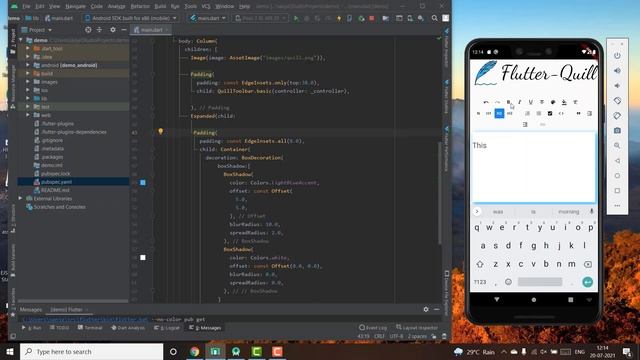Open the Navigate menu
Viewport: 640px width, 360px height.
tap(76, 6)
